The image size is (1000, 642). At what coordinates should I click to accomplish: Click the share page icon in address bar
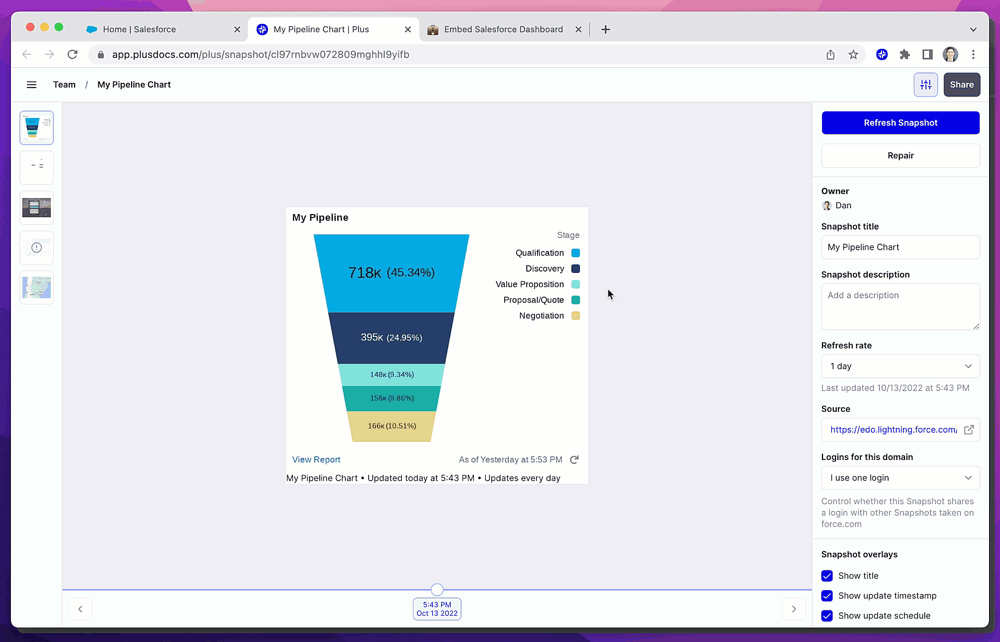(x=830, y=55)
